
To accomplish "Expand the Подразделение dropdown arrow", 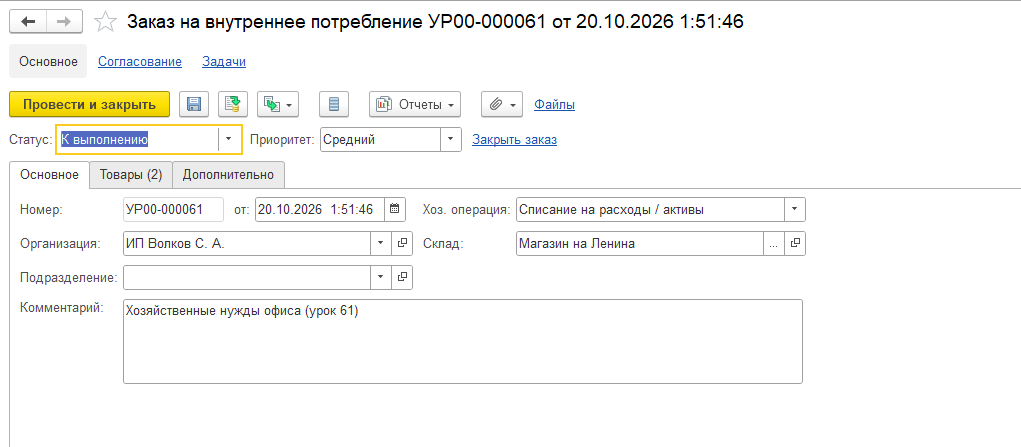I will (381, 277).
